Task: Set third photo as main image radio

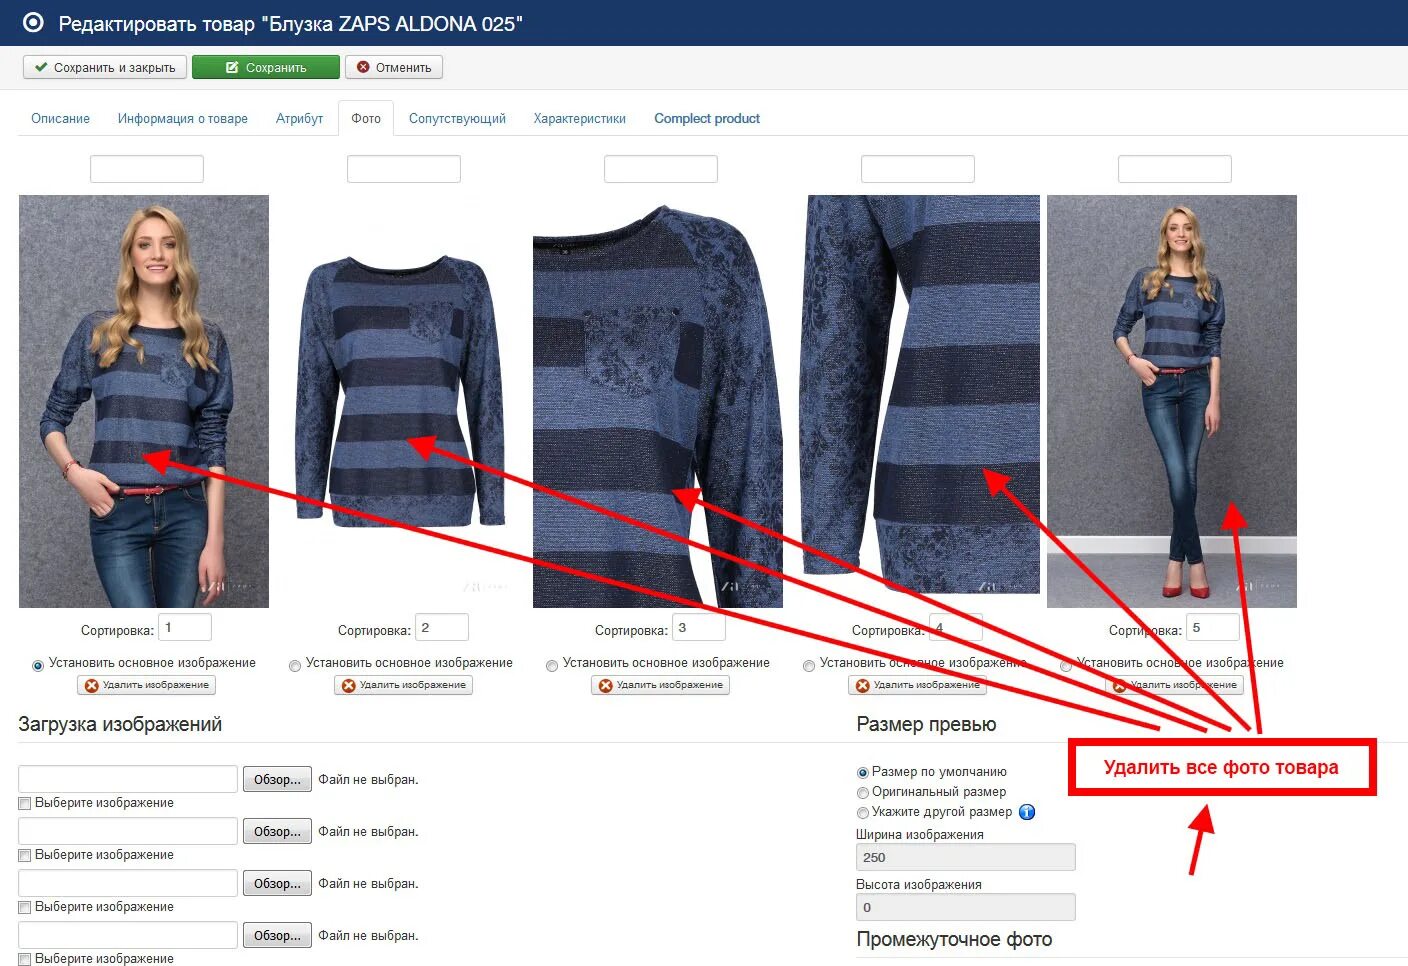Action: [x=552, y=665]
